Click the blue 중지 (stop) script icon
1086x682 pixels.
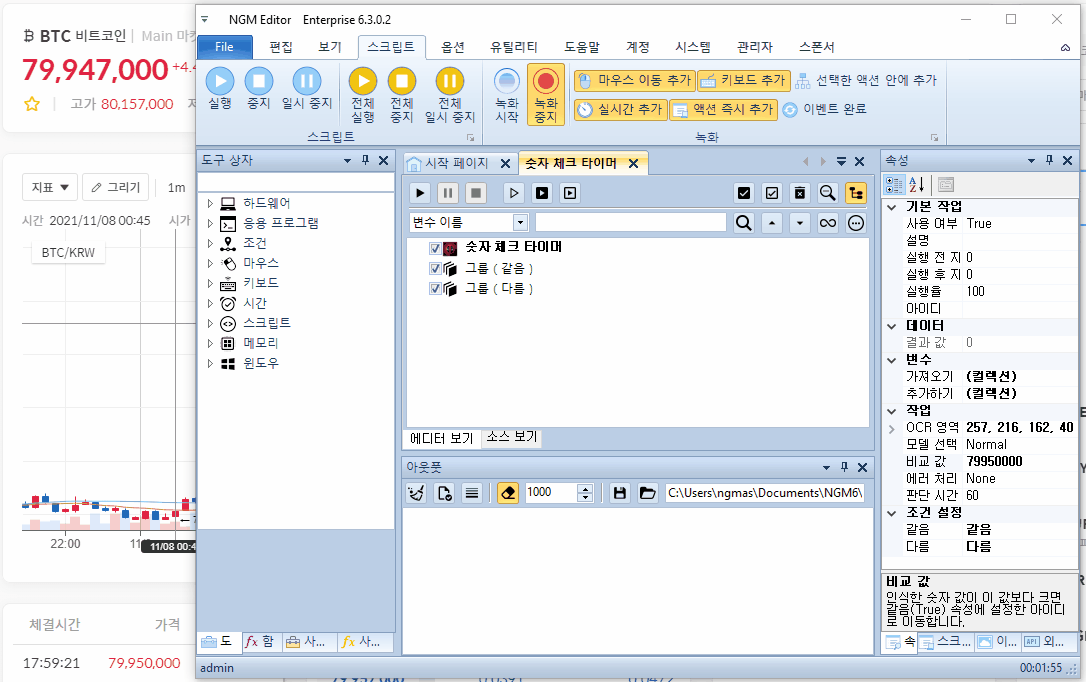click(258, 82)
